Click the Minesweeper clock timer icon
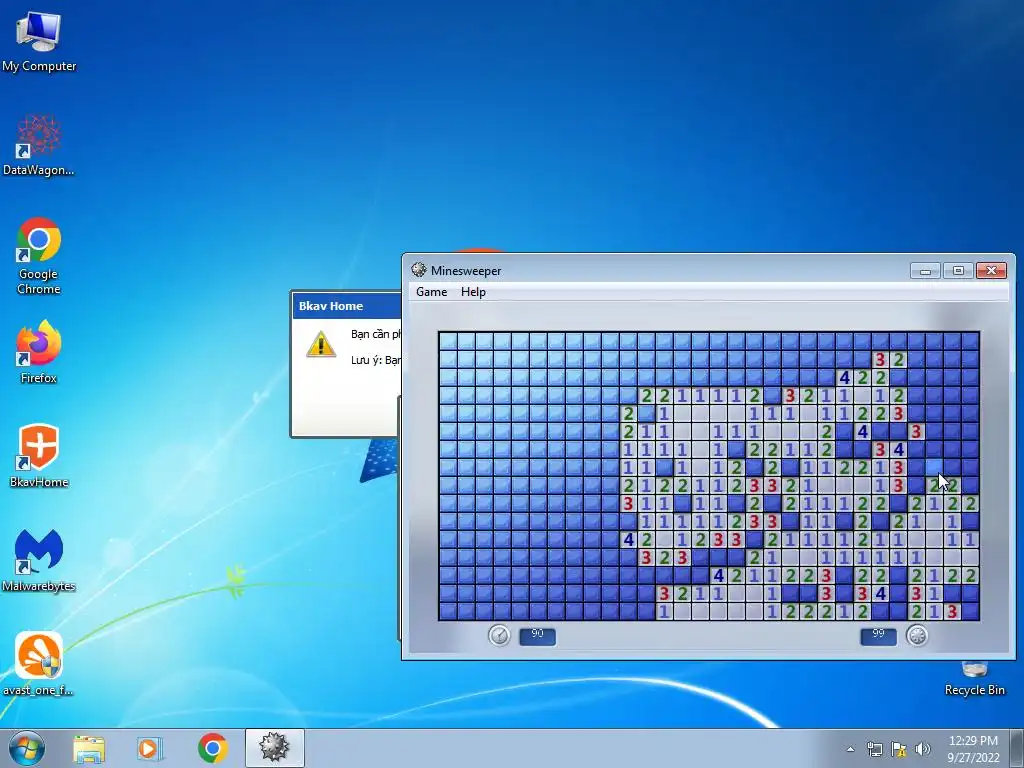1024x768 pixels. (499, 635)
